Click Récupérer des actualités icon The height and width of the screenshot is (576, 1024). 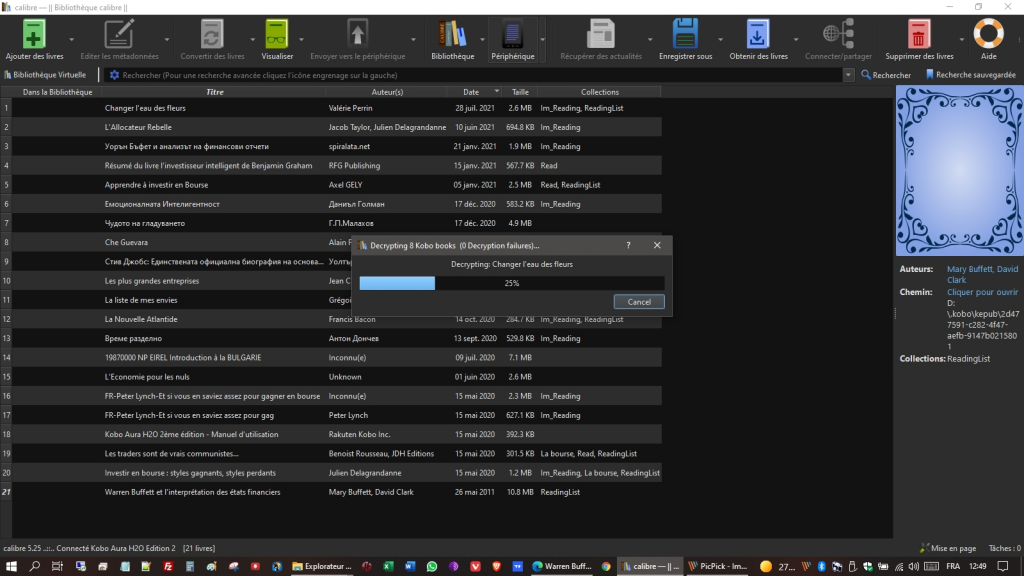tap(601, 34)
